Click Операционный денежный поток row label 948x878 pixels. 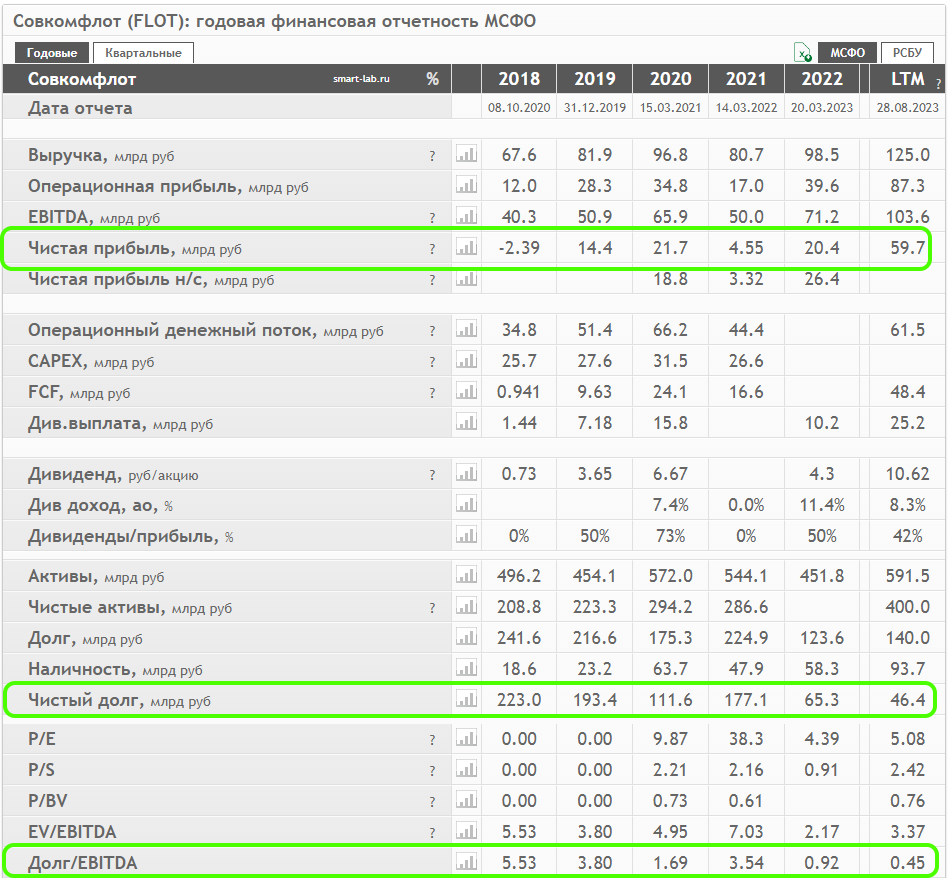[x=206, y=330]
